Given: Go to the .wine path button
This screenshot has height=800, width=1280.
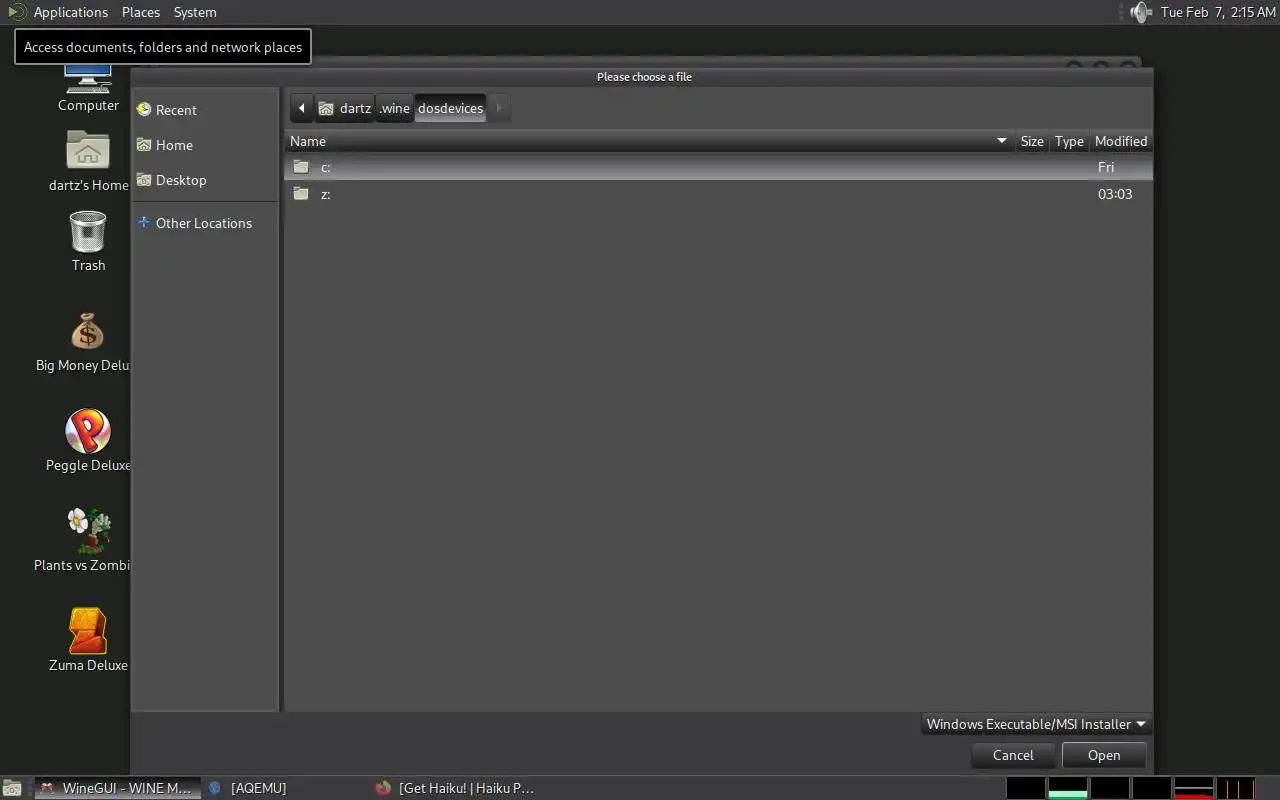Looking at the screenshot, I should 395,108.
